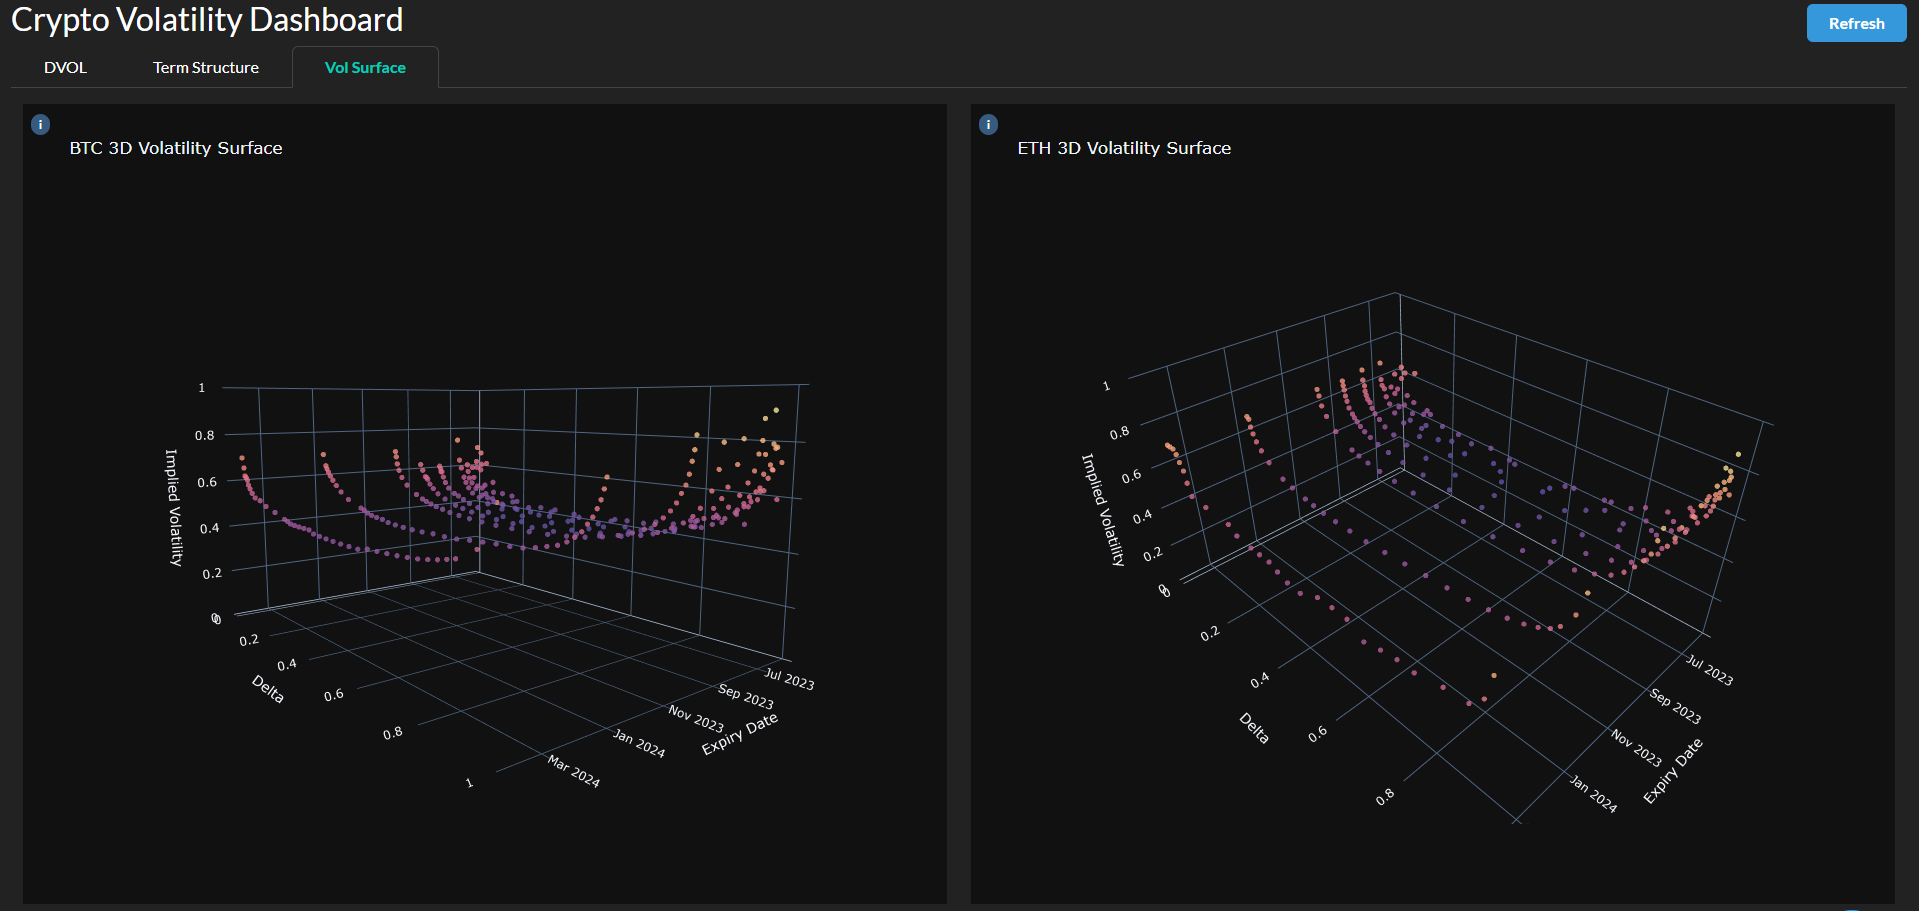
Task: Click the Crypto Volatility Dashboard heading
Action: pyautogui.click(x=207, y=20)
